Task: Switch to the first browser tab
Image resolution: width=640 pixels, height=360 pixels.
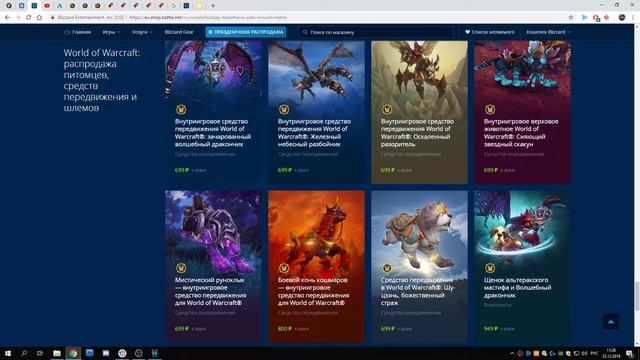Action: [x=9, y=6]
